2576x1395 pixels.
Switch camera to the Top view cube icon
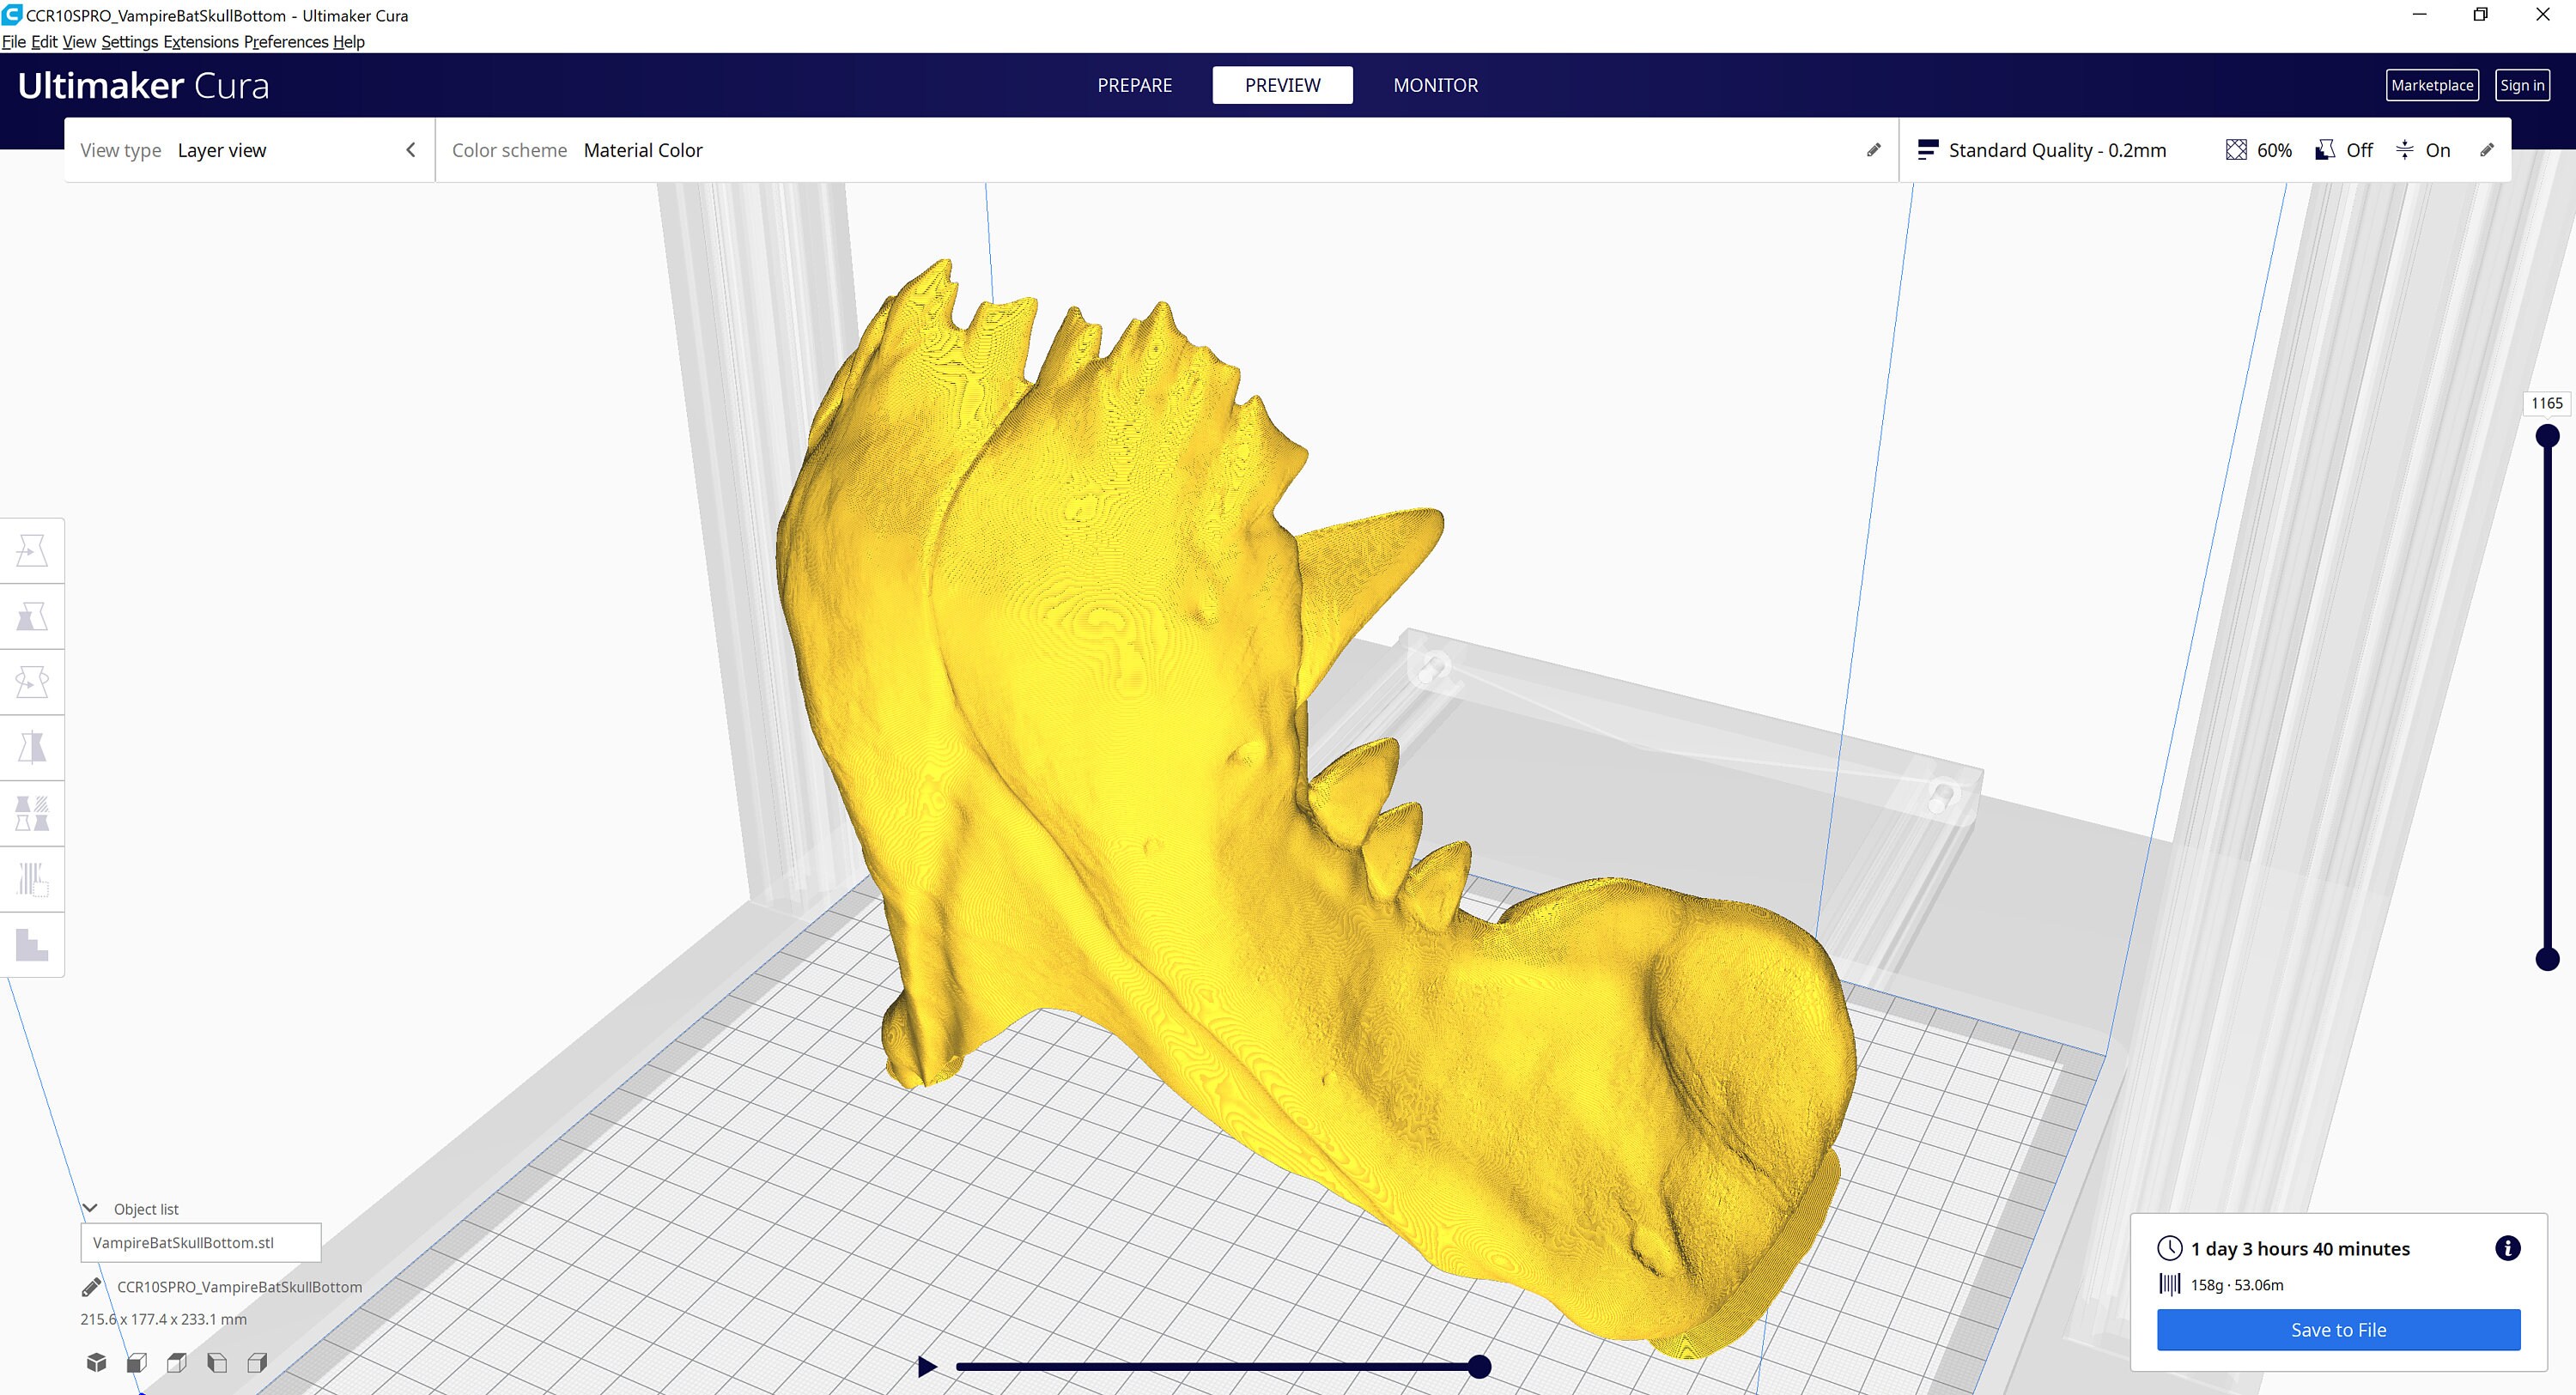tap(177, 1362)
